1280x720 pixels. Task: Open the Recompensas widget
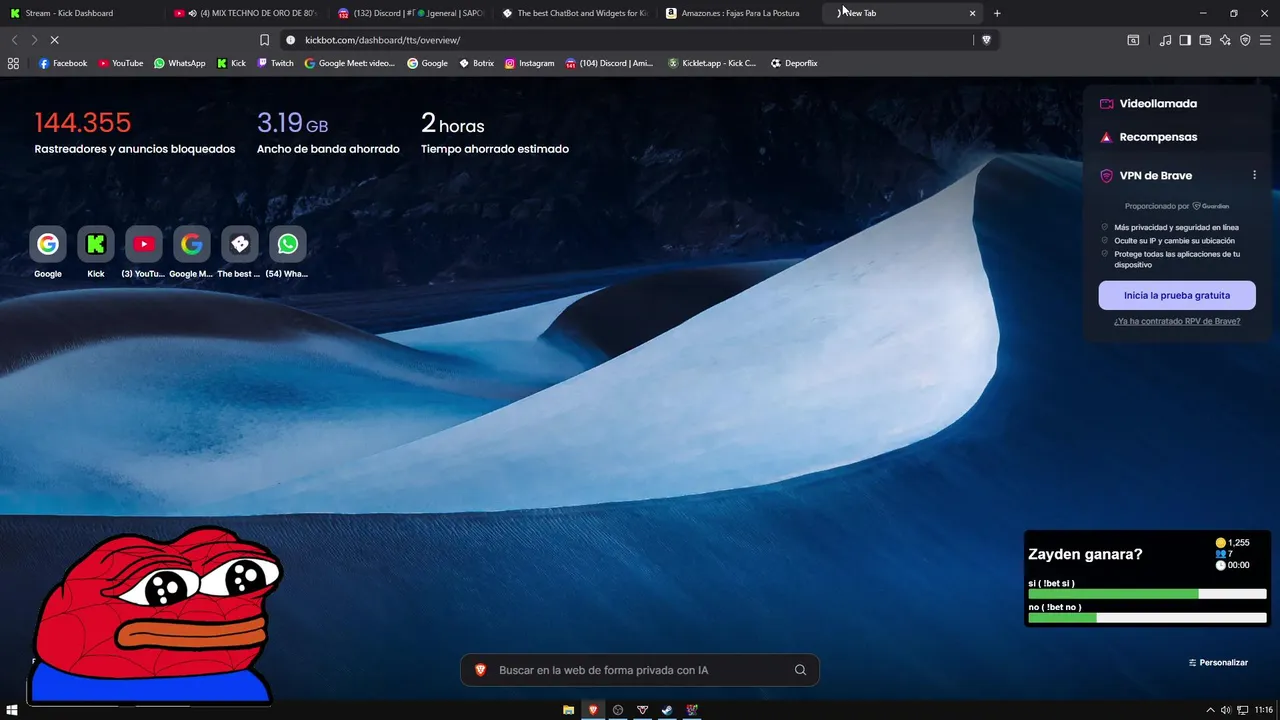1148,137
